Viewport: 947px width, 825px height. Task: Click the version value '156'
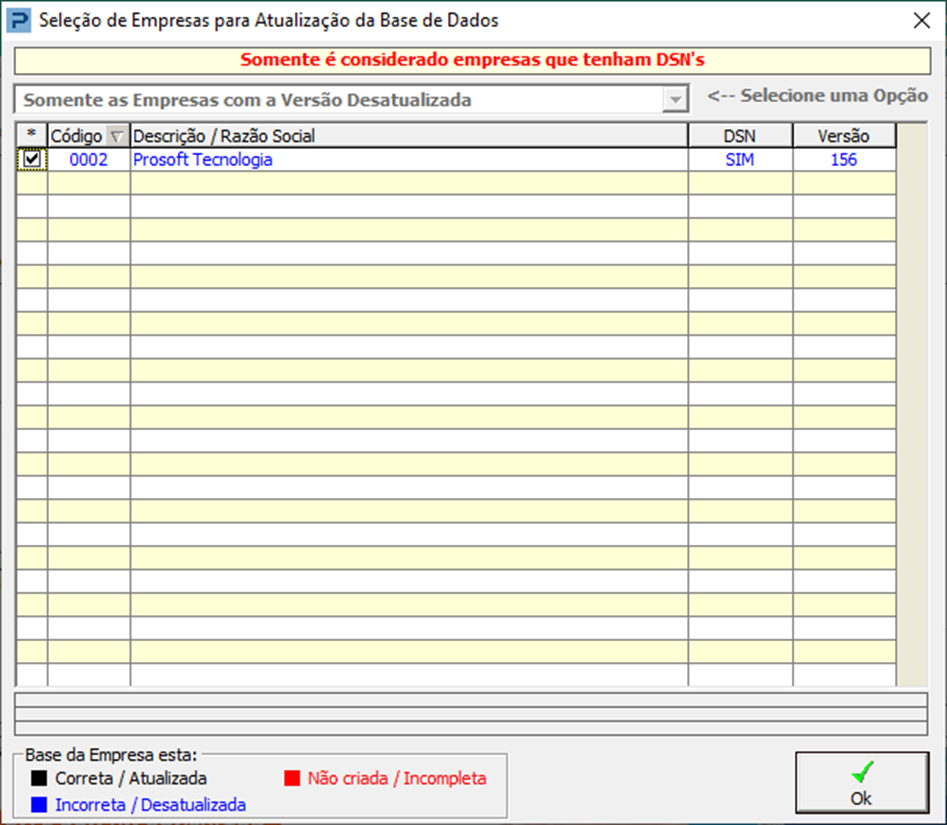(844, 159)
